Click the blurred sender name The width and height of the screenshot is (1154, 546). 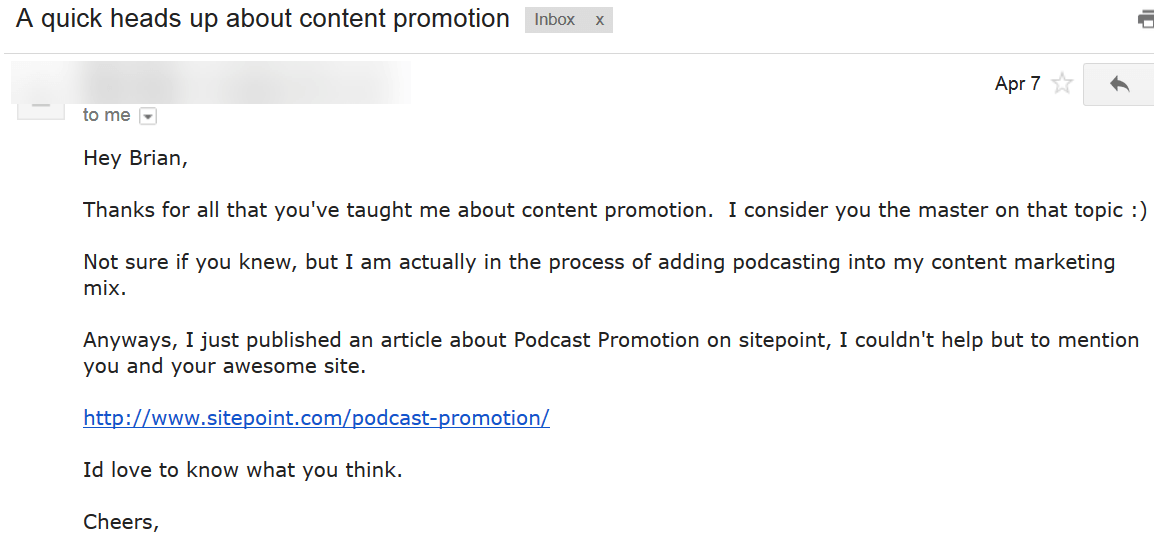210,83
